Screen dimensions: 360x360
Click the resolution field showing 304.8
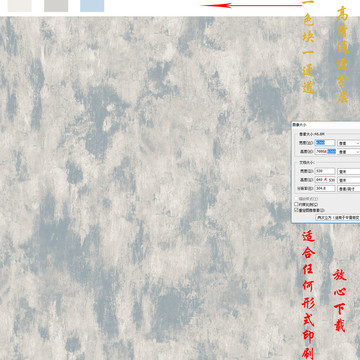click(325, 188)
